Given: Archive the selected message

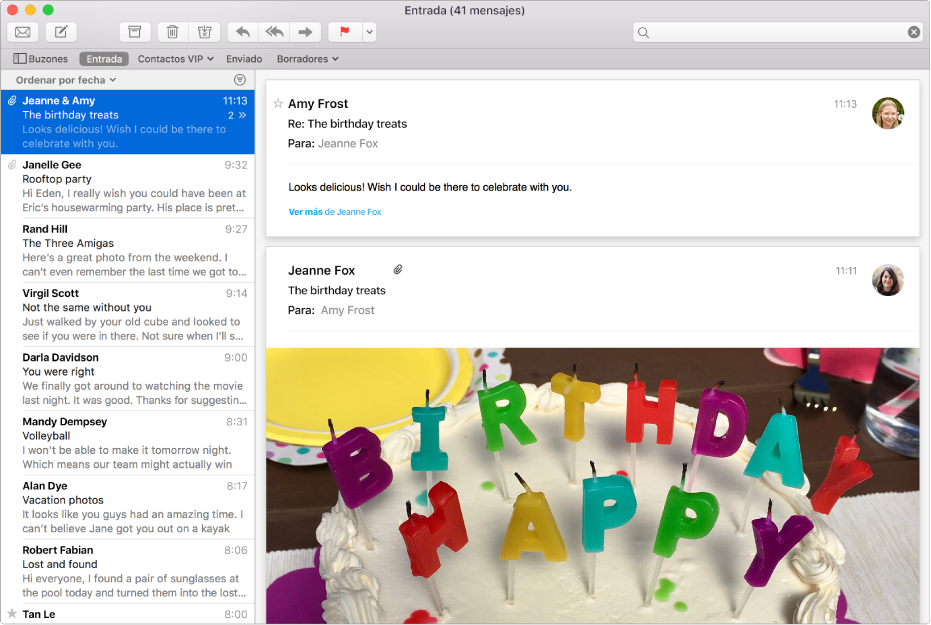Looking at the screenshot, I should coord(135,31).
